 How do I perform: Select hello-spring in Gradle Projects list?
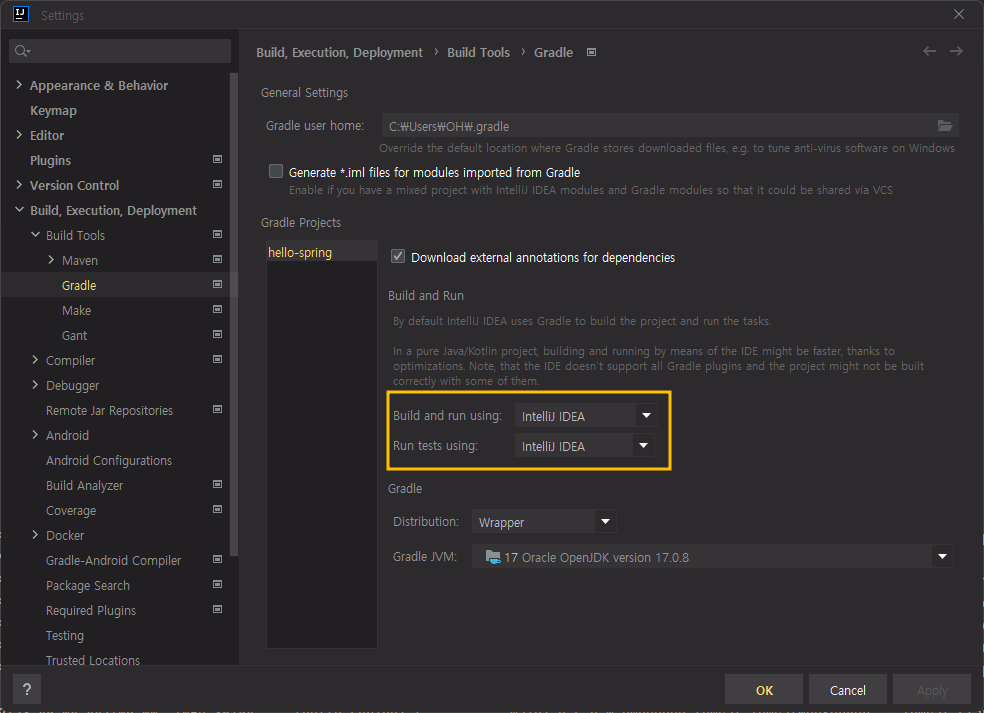pos(321,252)
